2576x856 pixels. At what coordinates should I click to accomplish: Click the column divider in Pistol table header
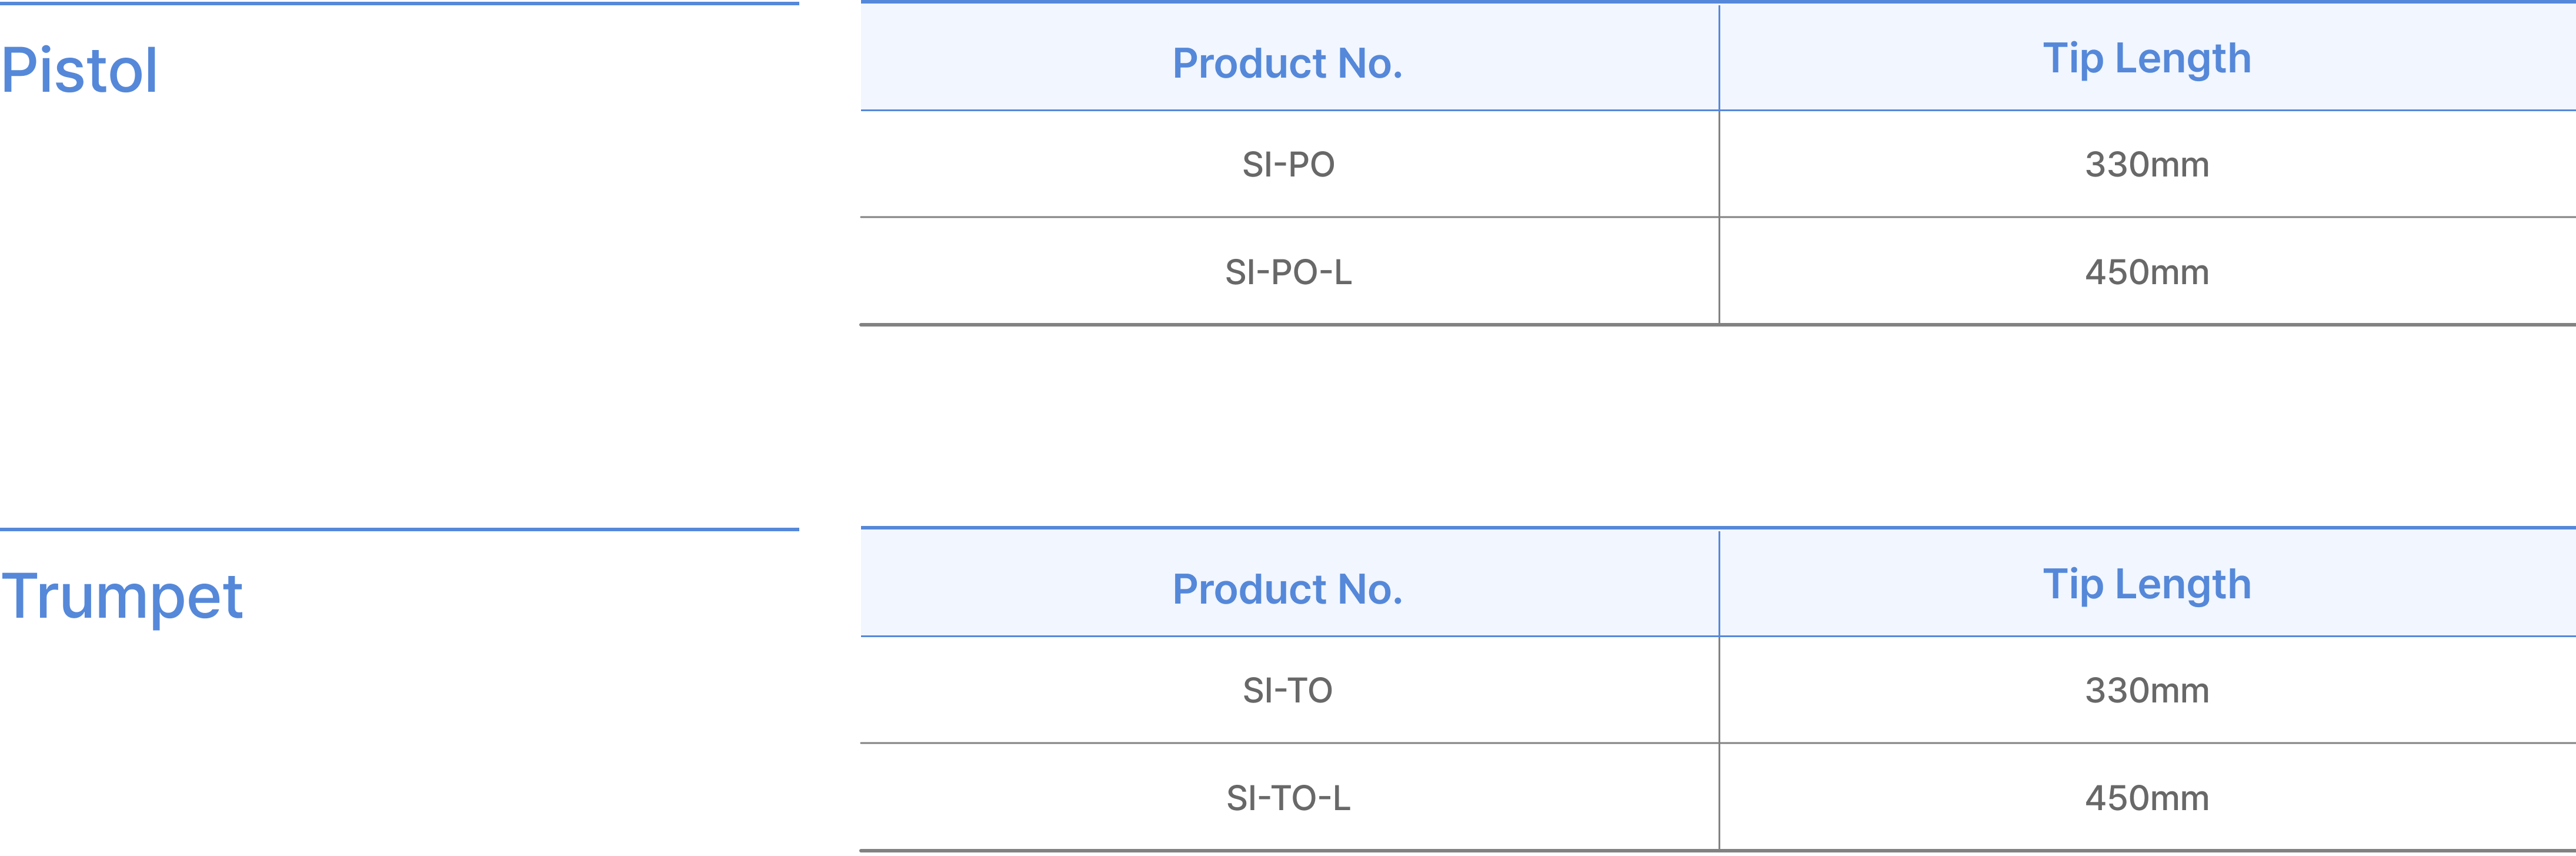pos(1719,58)
